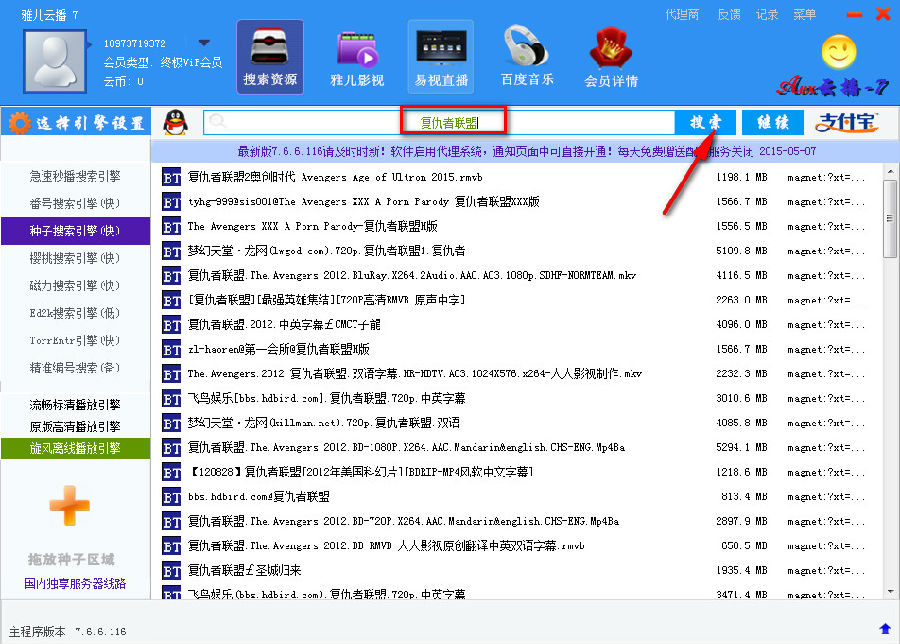Image resolution: width=900 pixels, height=644 pixels.
Task: Click the results scrollbar up arrow
Action: (x=890, y=171)
